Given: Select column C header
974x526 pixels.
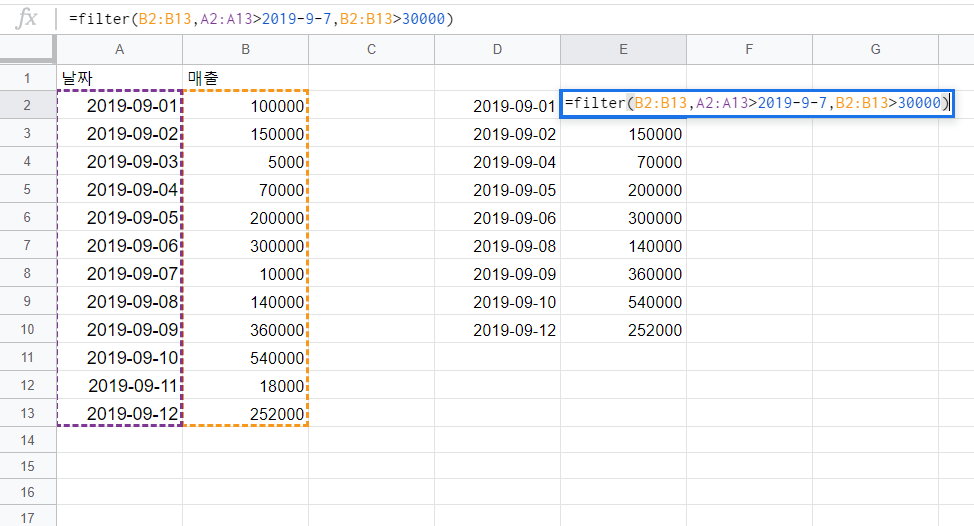Looking at the screenshot, I should tap(371, 50).
